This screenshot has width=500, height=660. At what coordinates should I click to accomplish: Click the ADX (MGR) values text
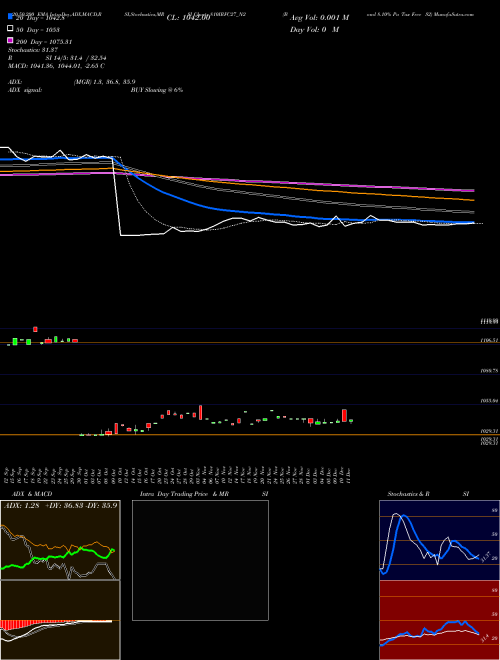pyautogui.click(x=104, y=82)
